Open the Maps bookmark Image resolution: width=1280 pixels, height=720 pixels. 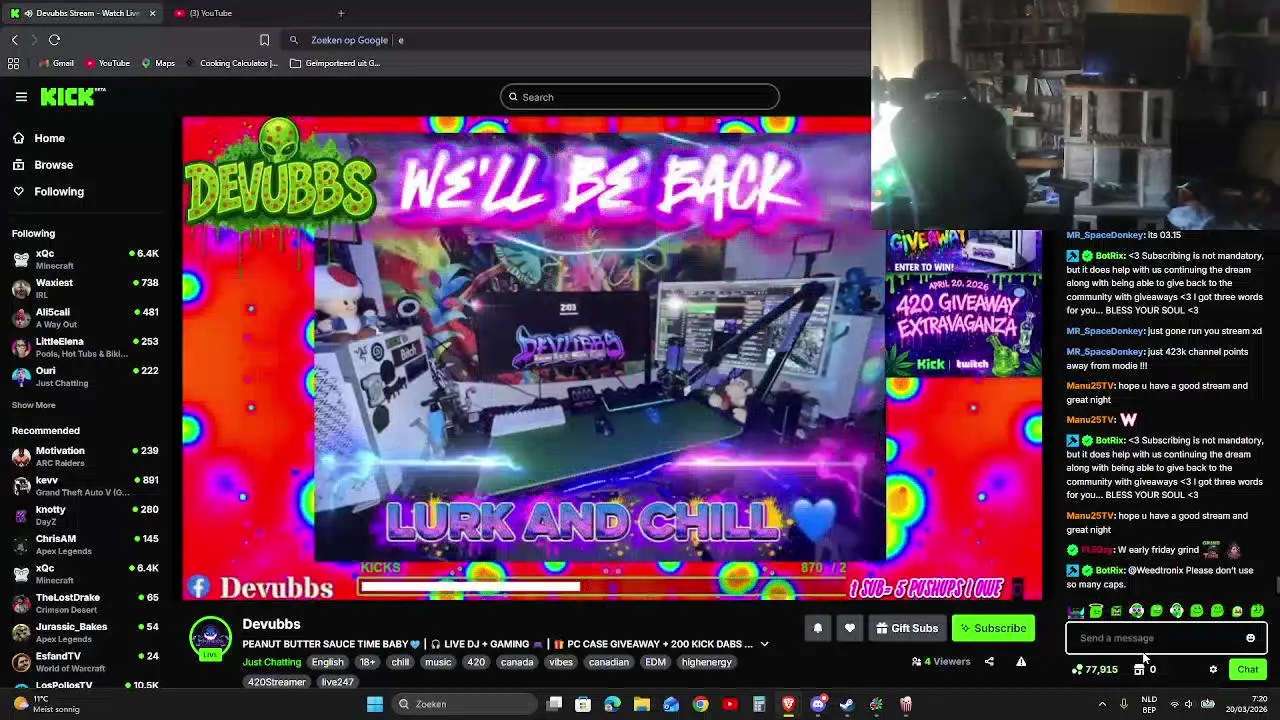click(x=158, y=63)
